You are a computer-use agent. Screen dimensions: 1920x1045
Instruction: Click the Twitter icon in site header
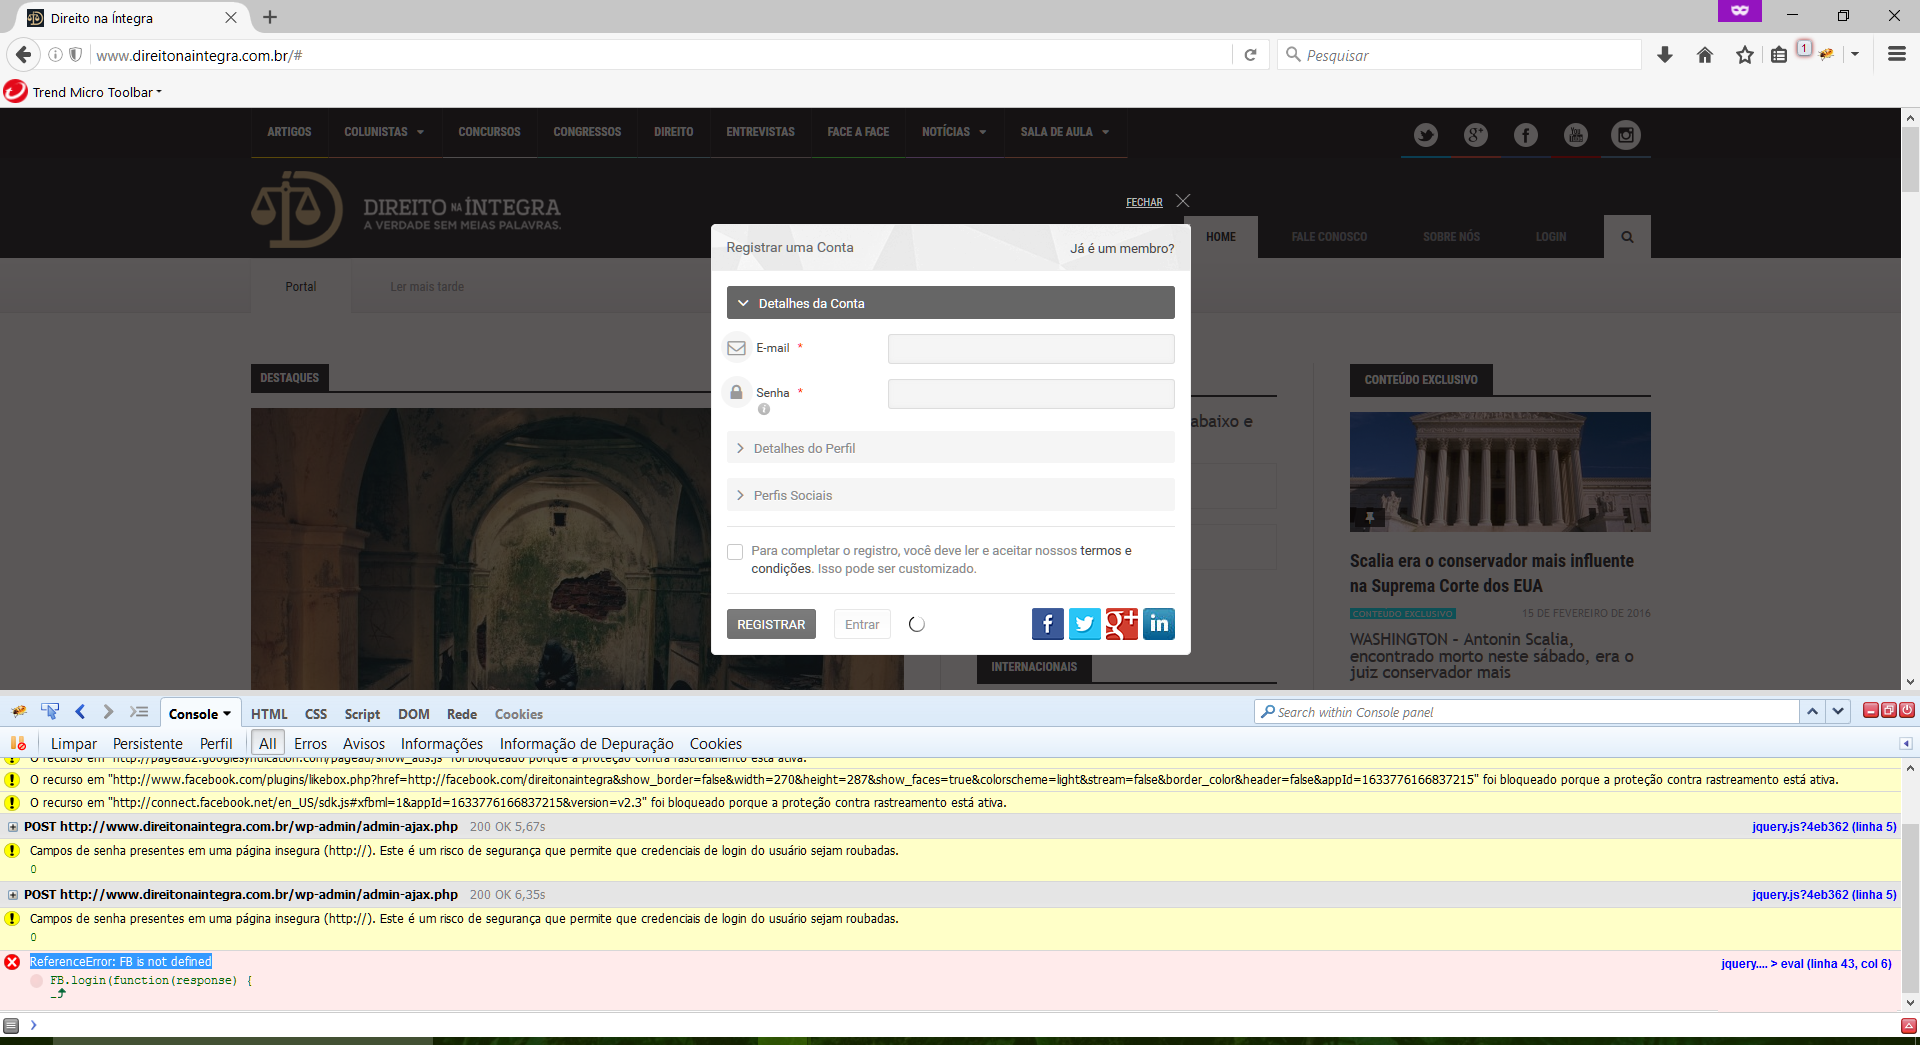point(1426,135)
